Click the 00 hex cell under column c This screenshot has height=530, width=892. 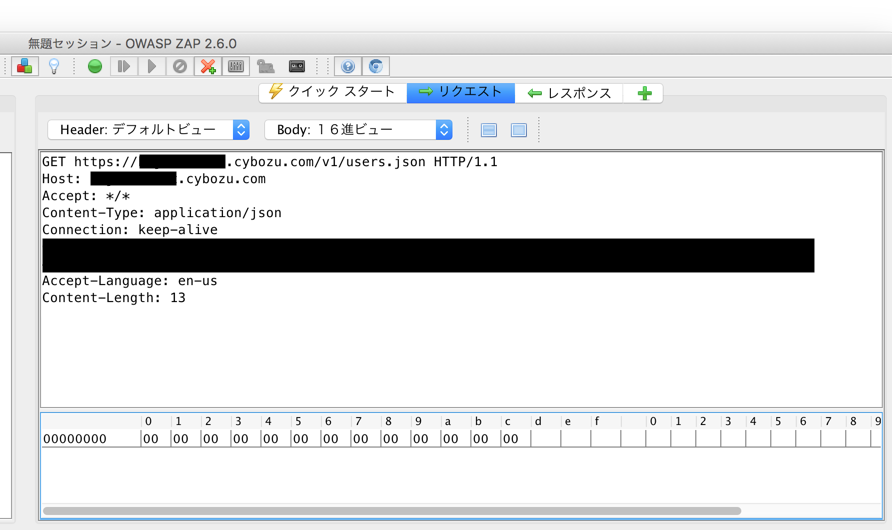point(511,438)
